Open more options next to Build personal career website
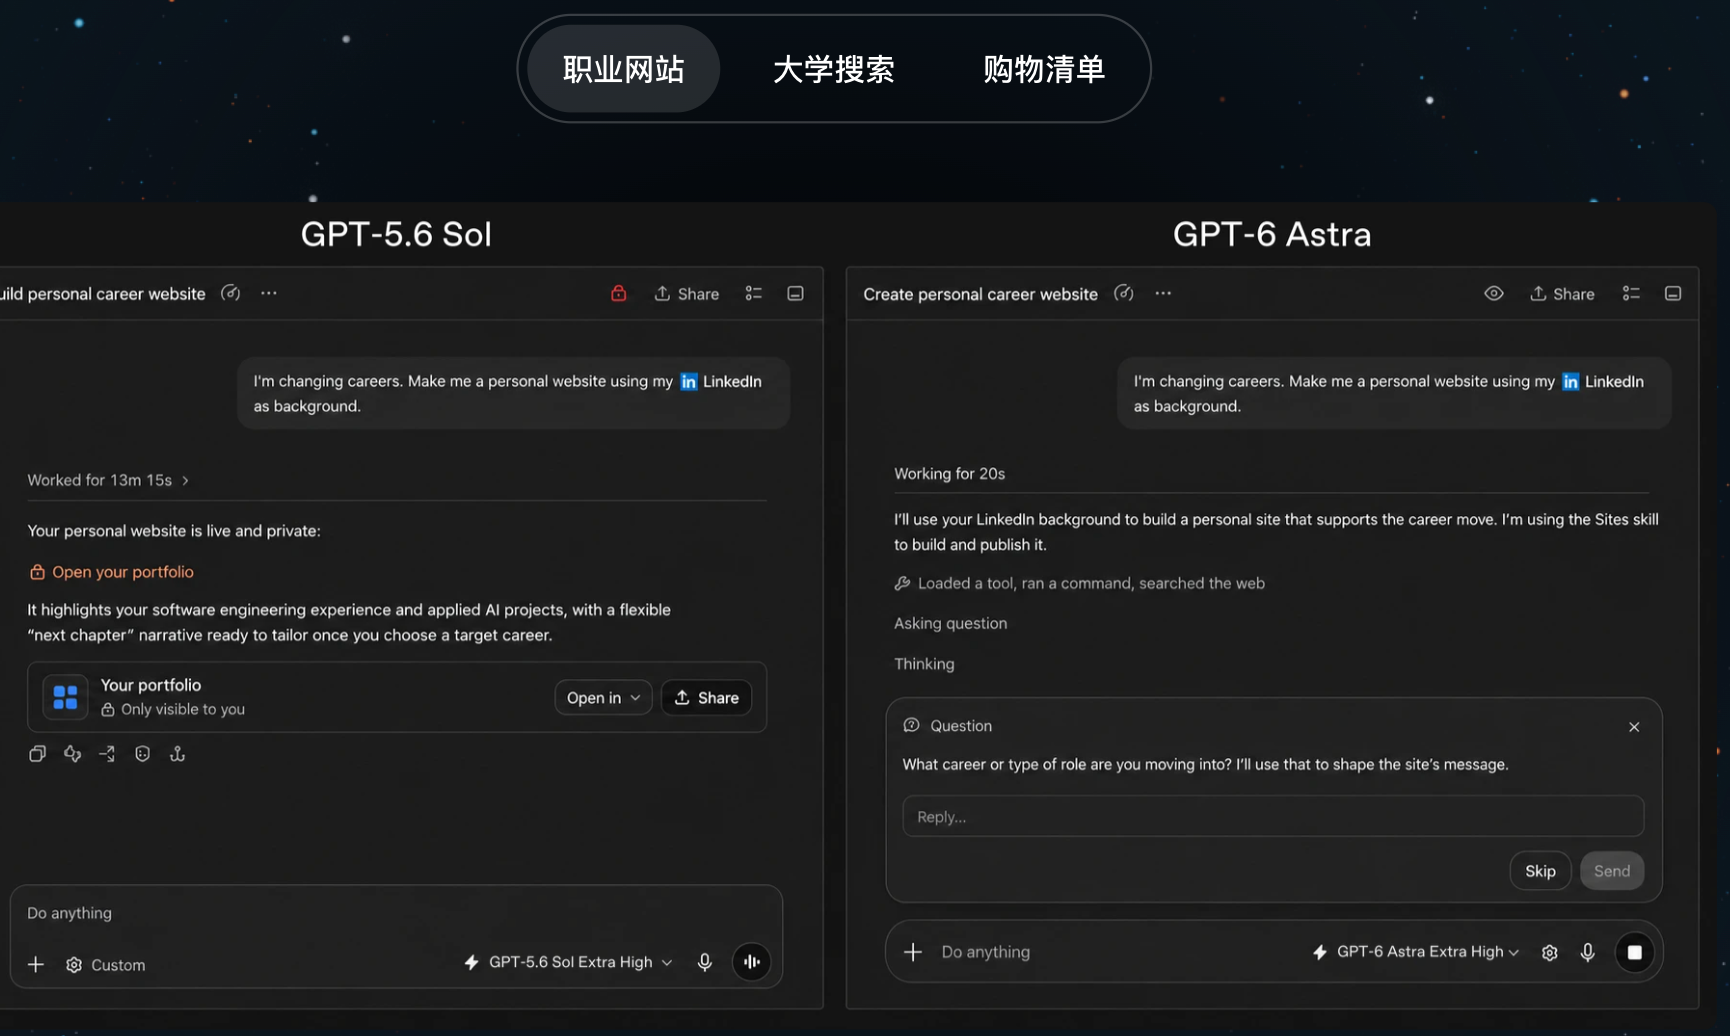The image size is (1730, 1036). click(269, 293)
